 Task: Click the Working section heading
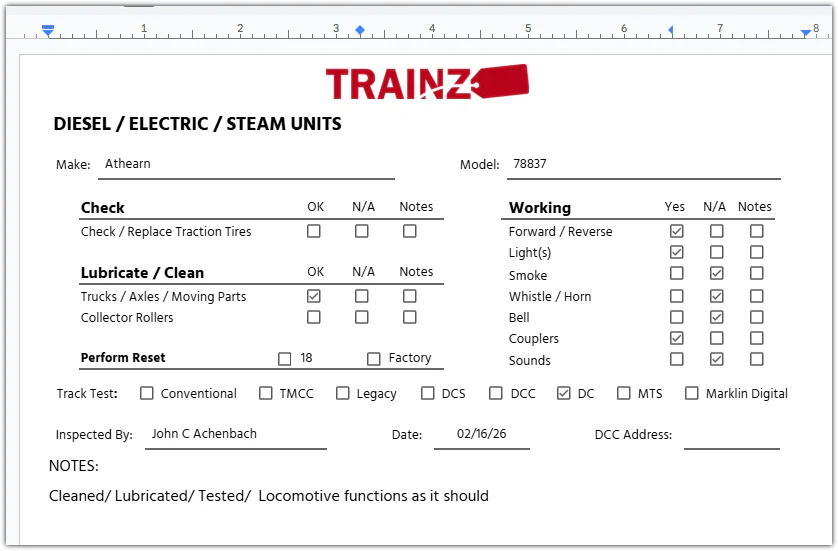(x=540, y=207)
